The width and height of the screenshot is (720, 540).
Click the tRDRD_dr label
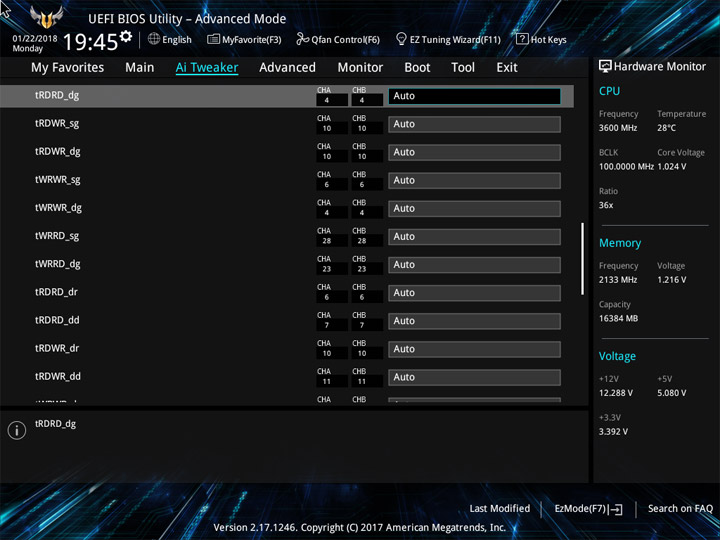coord(56,292)
